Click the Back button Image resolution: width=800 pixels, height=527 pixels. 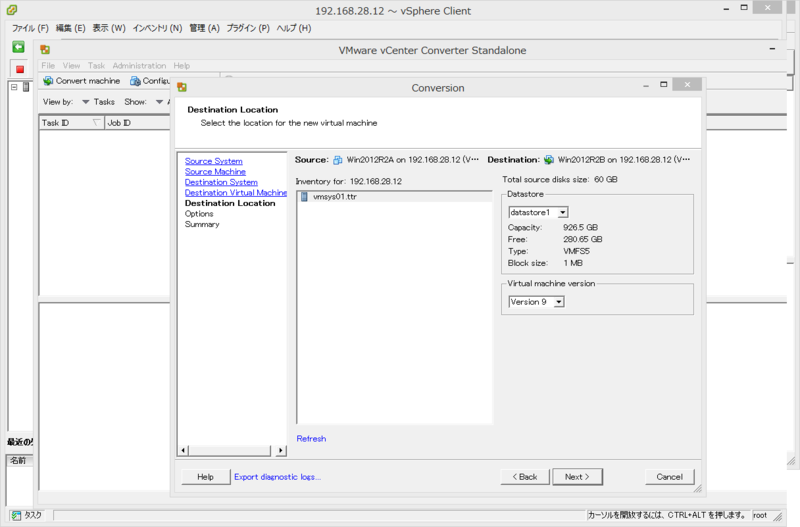point(525,477)
